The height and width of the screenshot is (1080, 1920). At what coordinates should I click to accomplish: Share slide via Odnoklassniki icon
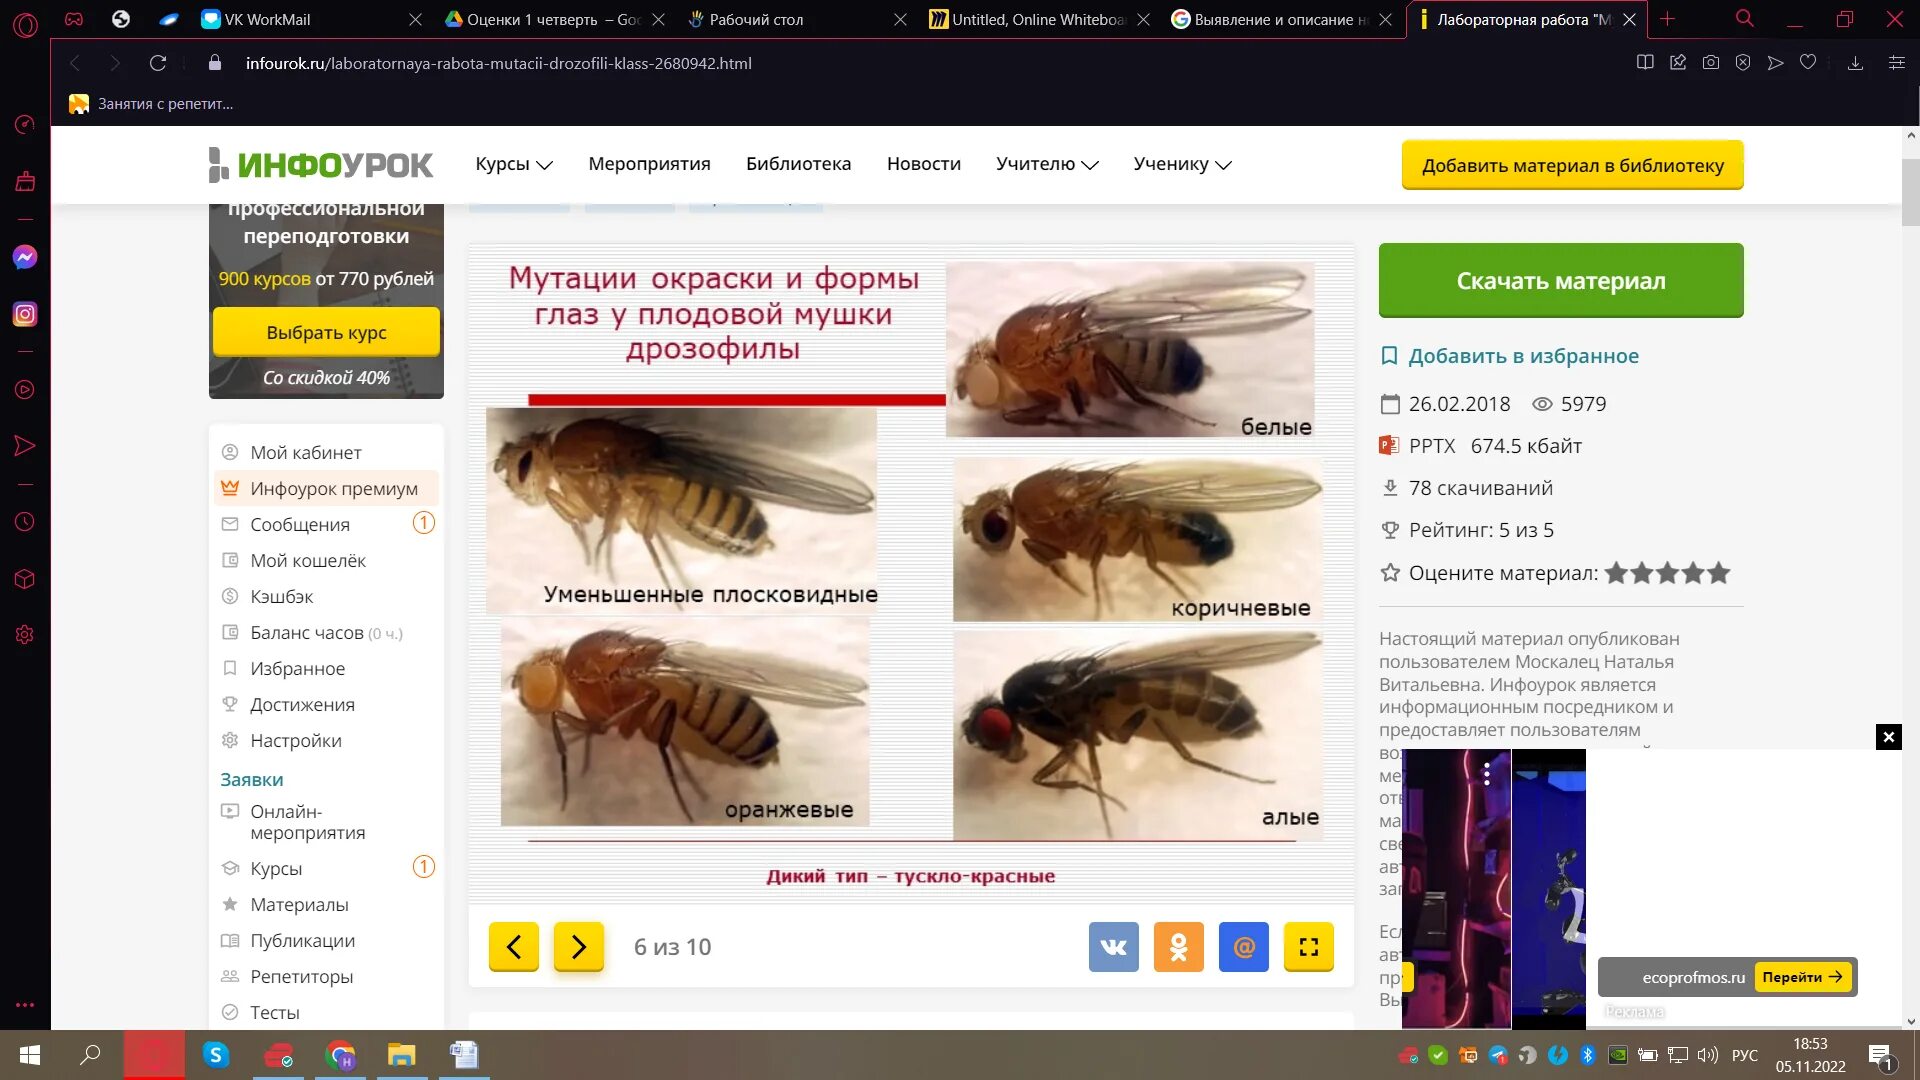pos(1178,946)
